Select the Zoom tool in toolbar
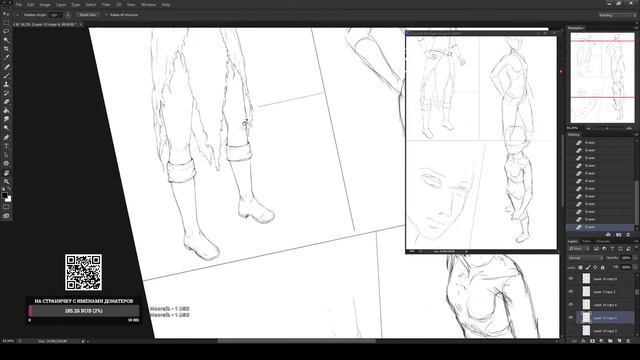640x360 pixels. coord(6,182)
